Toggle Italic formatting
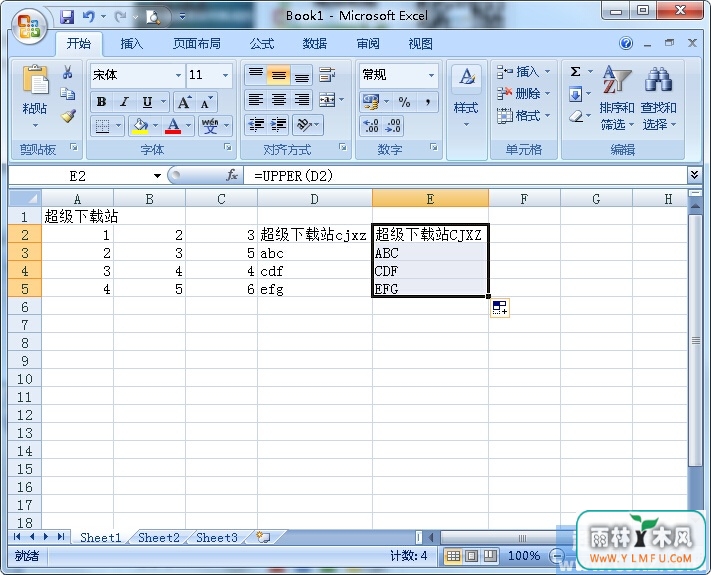 pyautogui.click(x=124, y=102)
